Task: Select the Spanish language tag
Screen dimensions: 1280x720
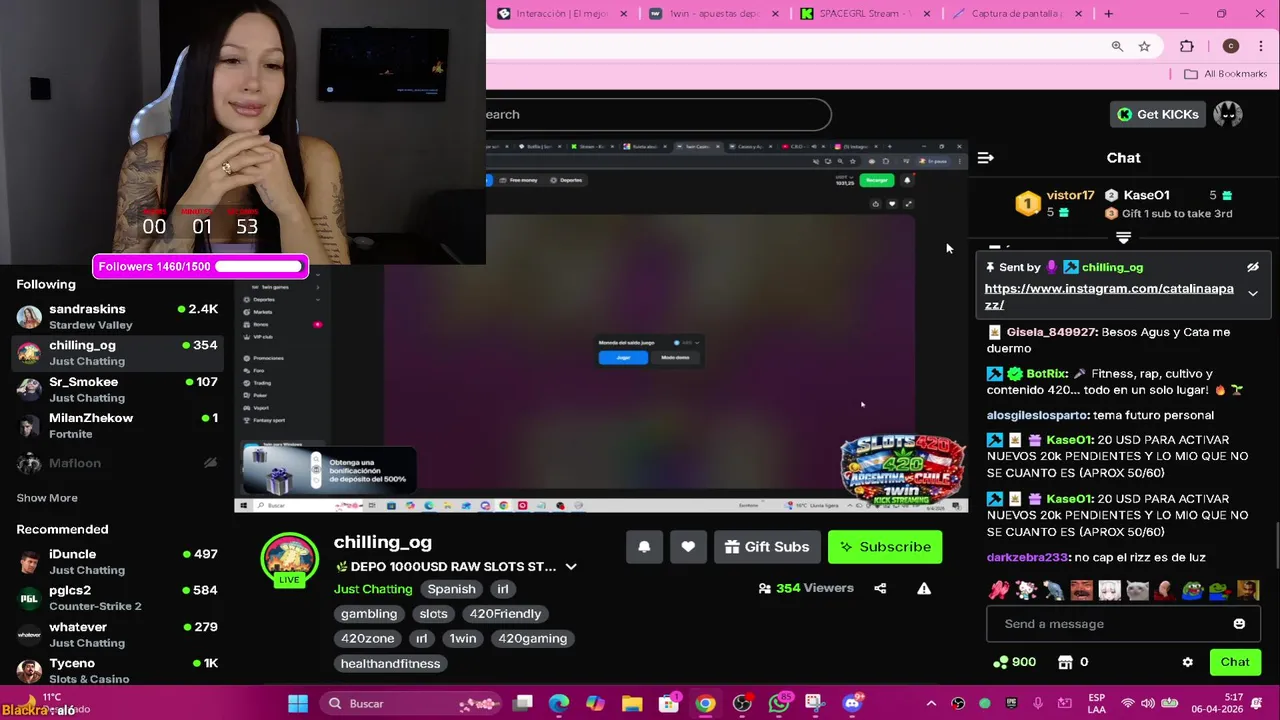Action: (x=451, y=589)
